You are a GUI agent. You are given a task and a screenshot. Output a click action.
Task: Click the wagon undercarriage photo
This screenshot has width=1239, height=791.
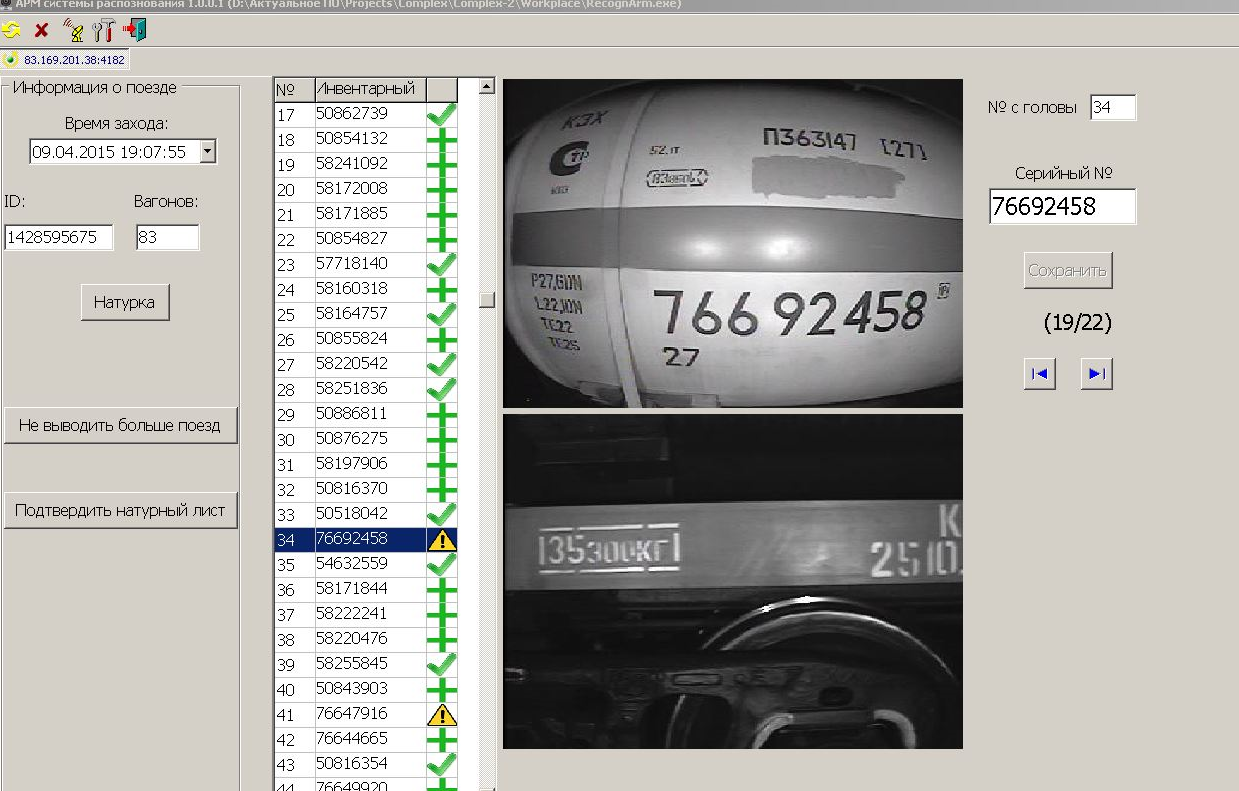(733, 582)
